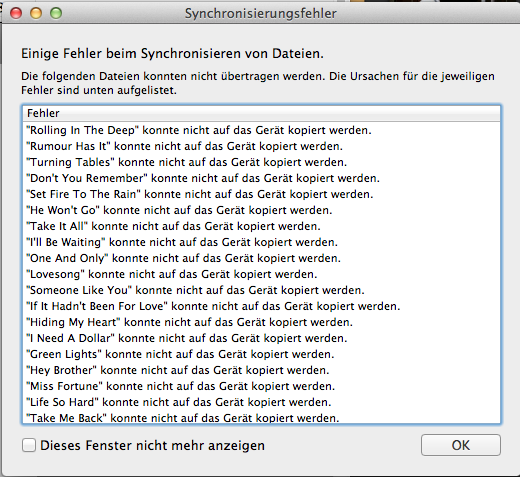Select the "Take It All" error row

click(x=261, y=226)
